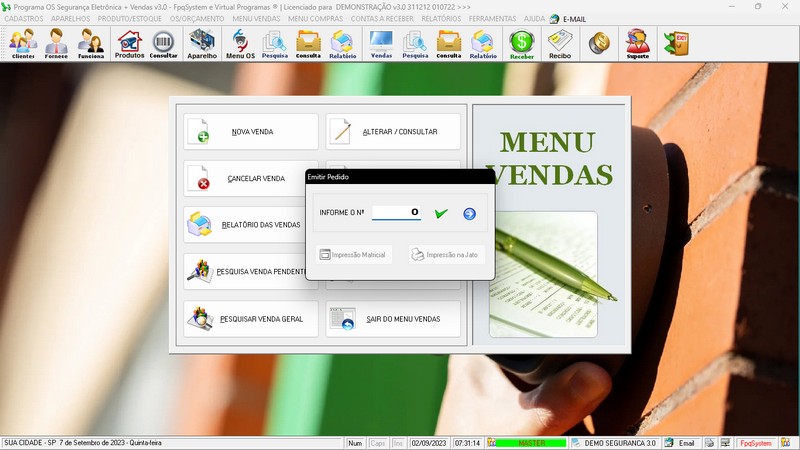Screen dimensions: 800x450
Task: Focus the INFORME O Nº input field
Action: pos(396,212)
